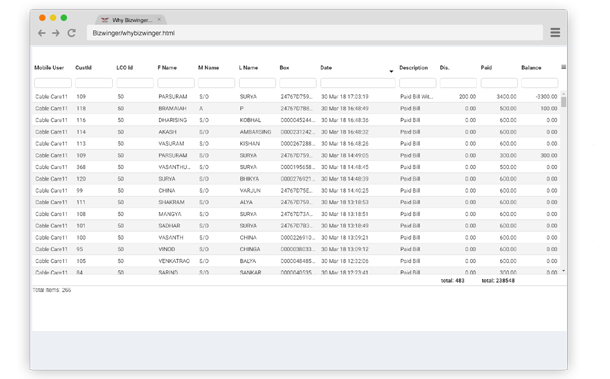
Task: Select the BRAMAIAH customer row
Action: [296, 109]
